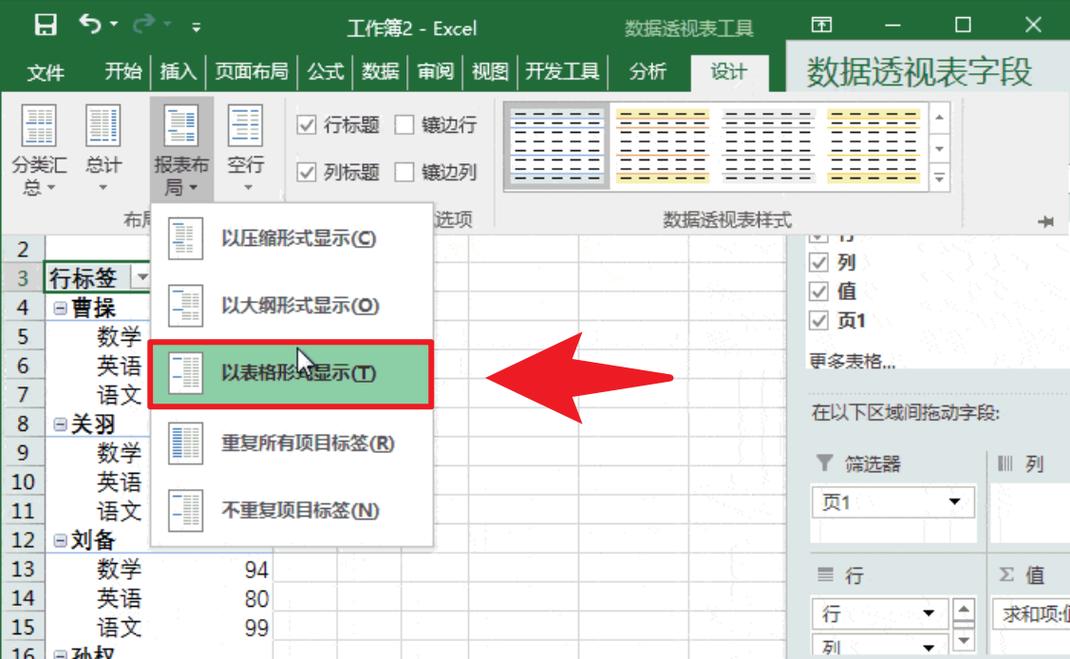The height and width of the screenshot is (659, 1070).
Task: Click the Undo arrow icon
Action: tap(90, 25)
